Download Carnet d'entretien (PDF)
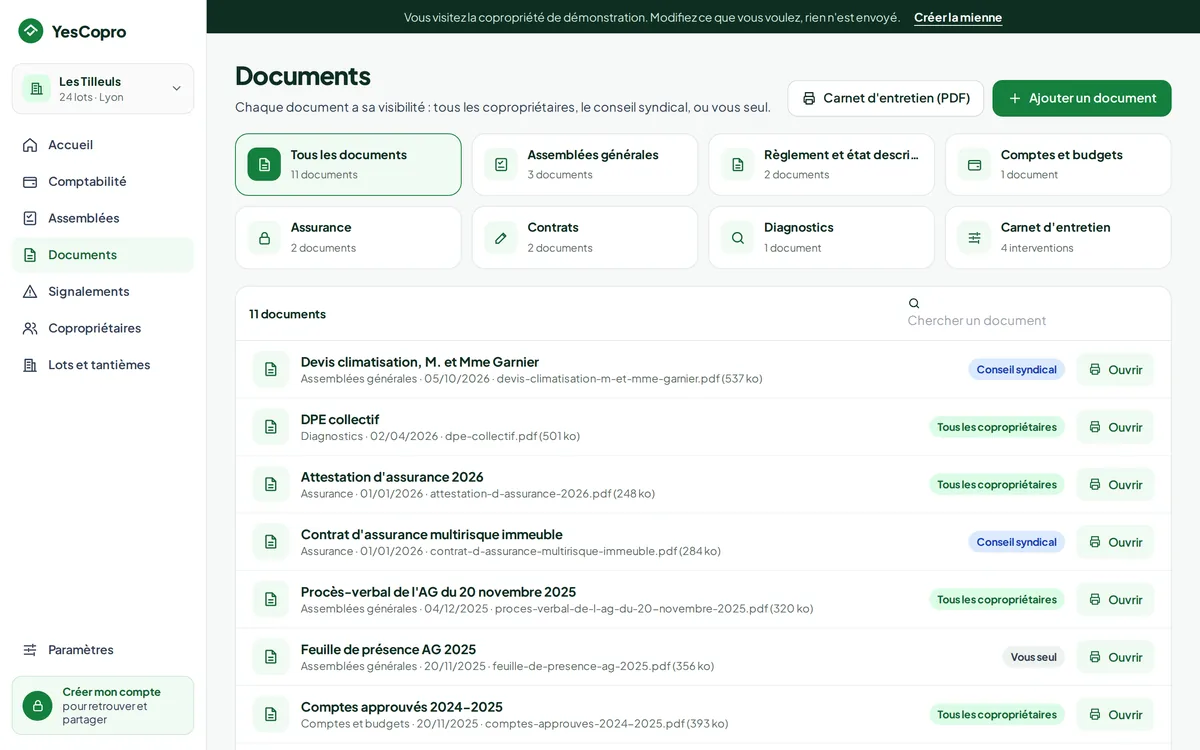This screenshot has width=1200, height=750. pos(885,98)
